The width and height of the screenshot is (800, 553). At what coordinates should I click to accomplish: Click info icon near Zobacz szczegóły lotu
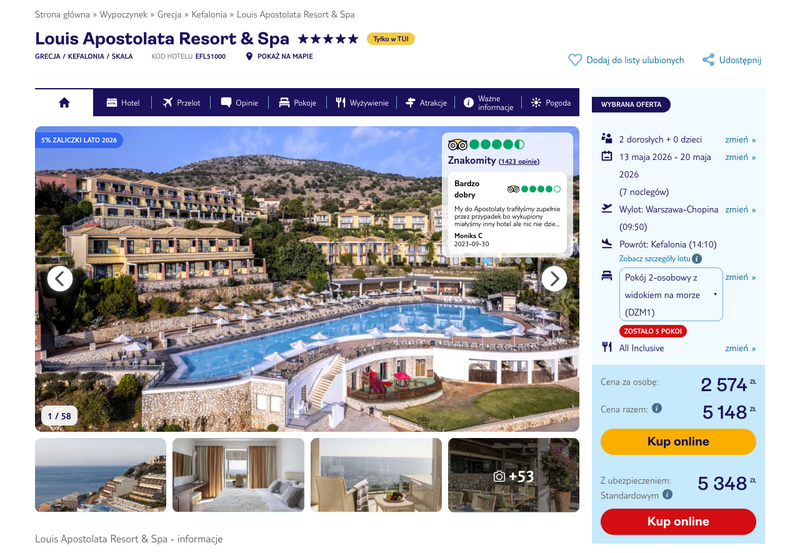click(x=697, y=259)
